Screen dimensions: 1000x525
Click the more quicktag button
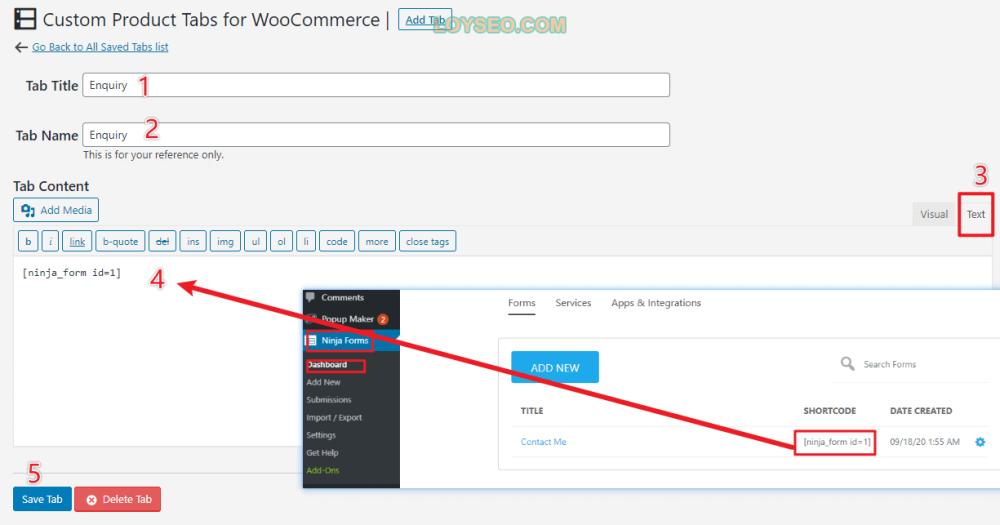click(377, 241)
